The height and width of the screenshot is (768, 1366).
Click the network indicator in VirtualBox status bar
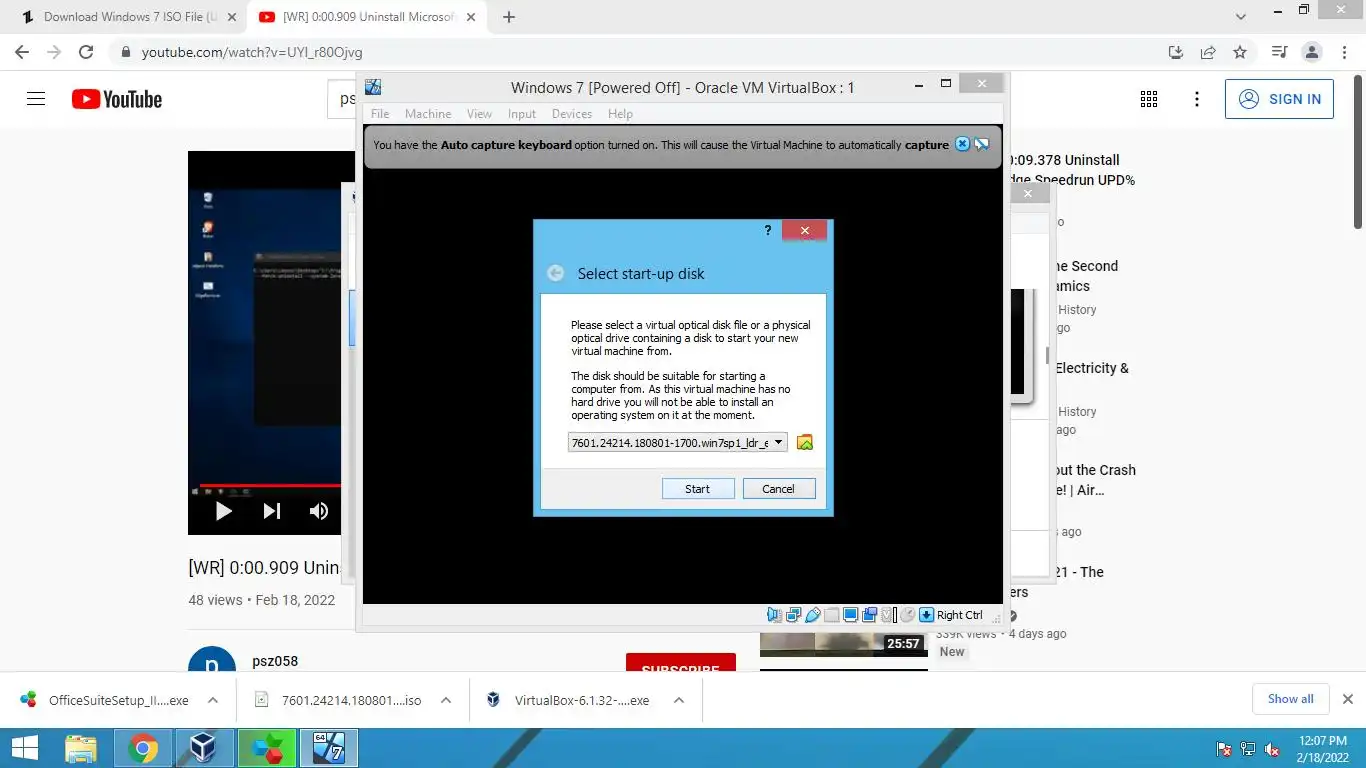794,615
